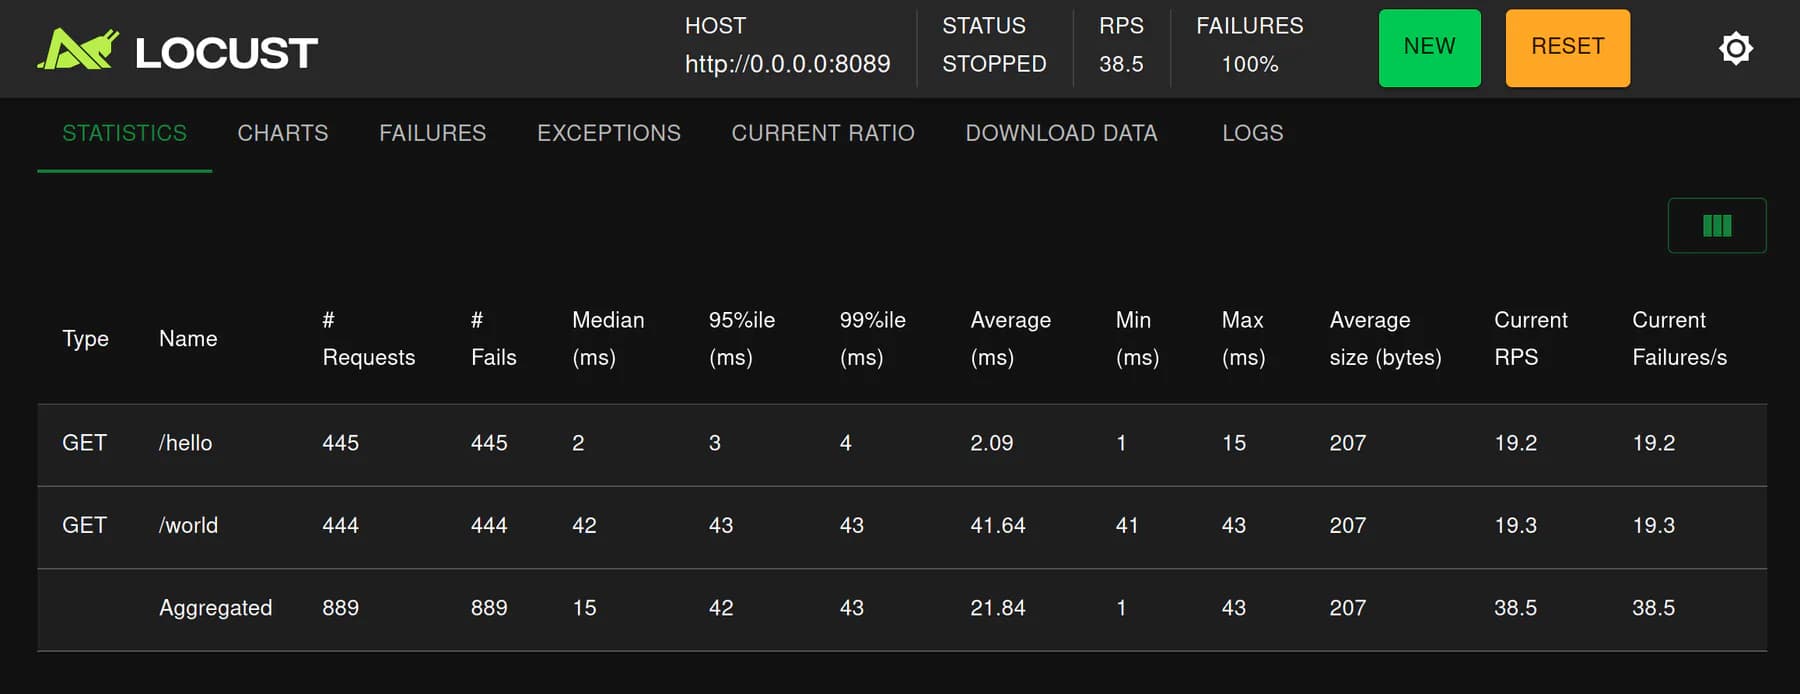Click Aggregated median value 15
This screenshot has height=694, width=1800.
pos(584,608)
